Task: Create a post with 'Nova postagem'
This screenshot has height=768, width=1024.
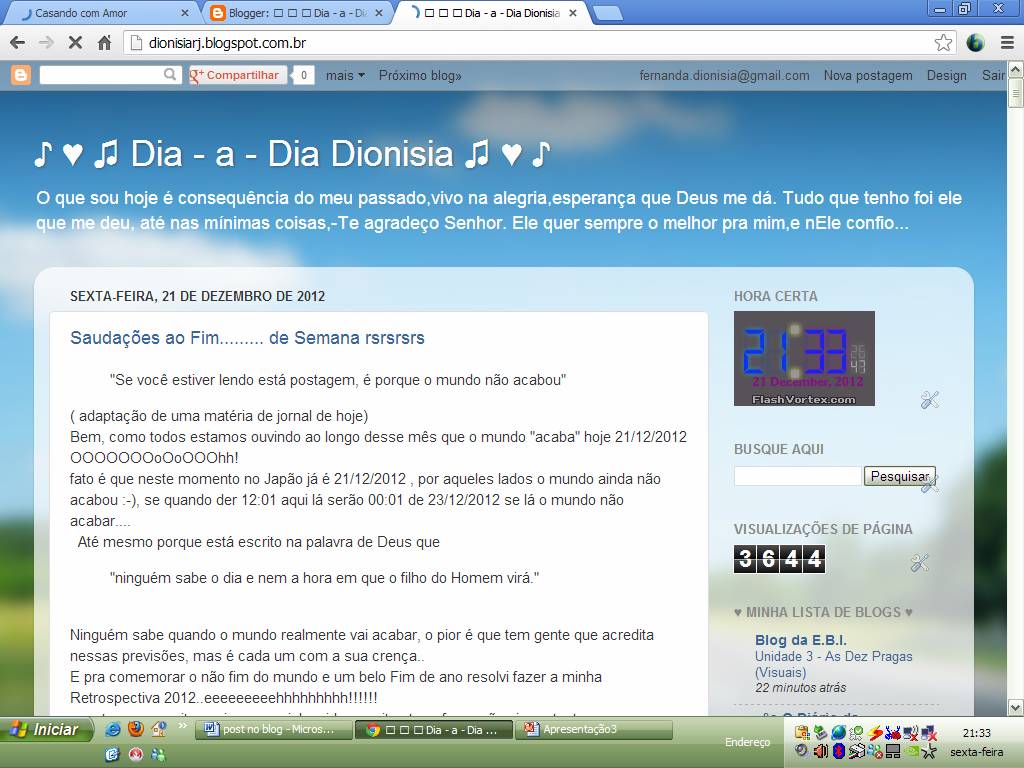Action: pos(868,75)
